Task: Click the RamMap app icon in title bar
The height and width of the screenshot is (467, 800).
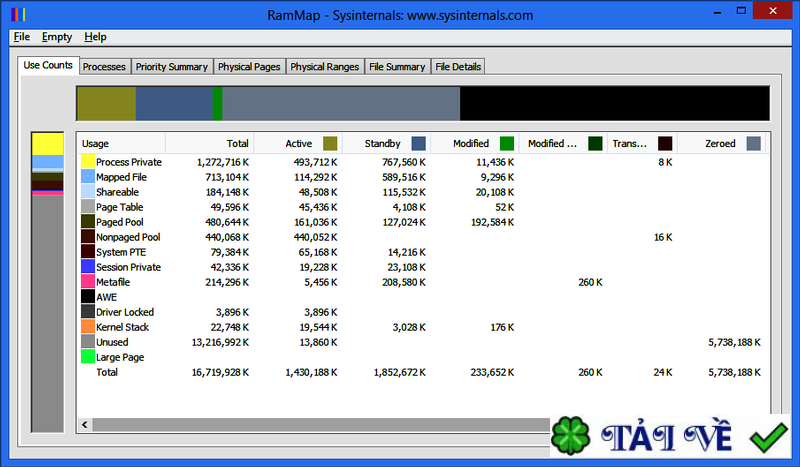Action: tap(18, 15)
